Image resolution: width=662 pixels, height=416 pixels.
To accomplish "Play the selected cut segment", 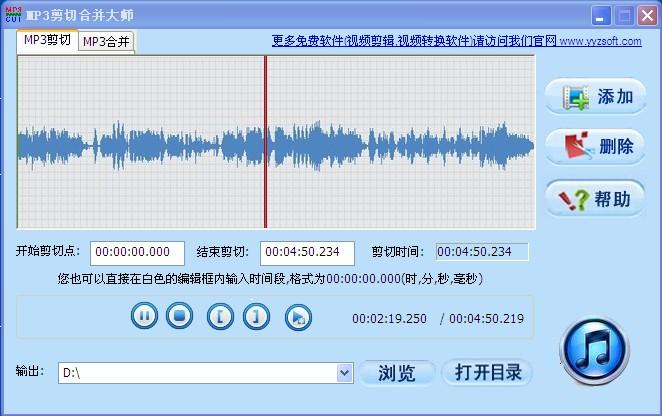I will click(x=297, y=317).
